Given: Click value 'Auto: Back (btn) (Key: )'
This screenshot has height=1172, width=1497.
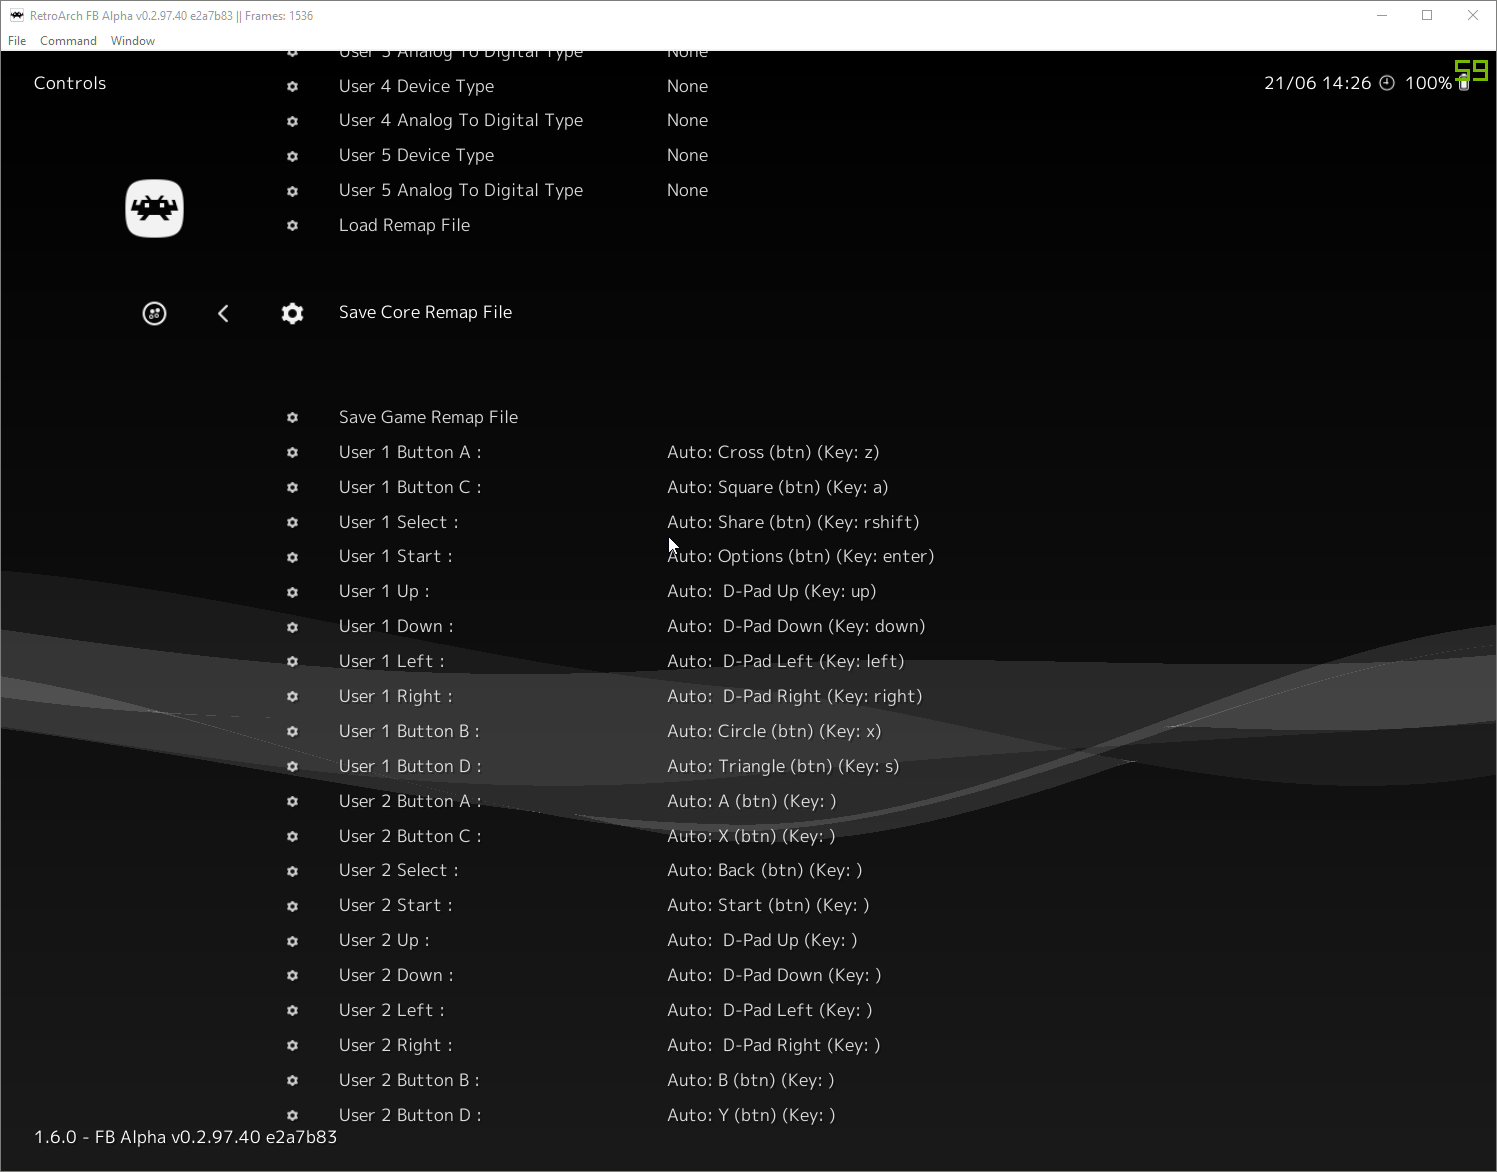Looking at the screenshot, I should click(764, 871).
